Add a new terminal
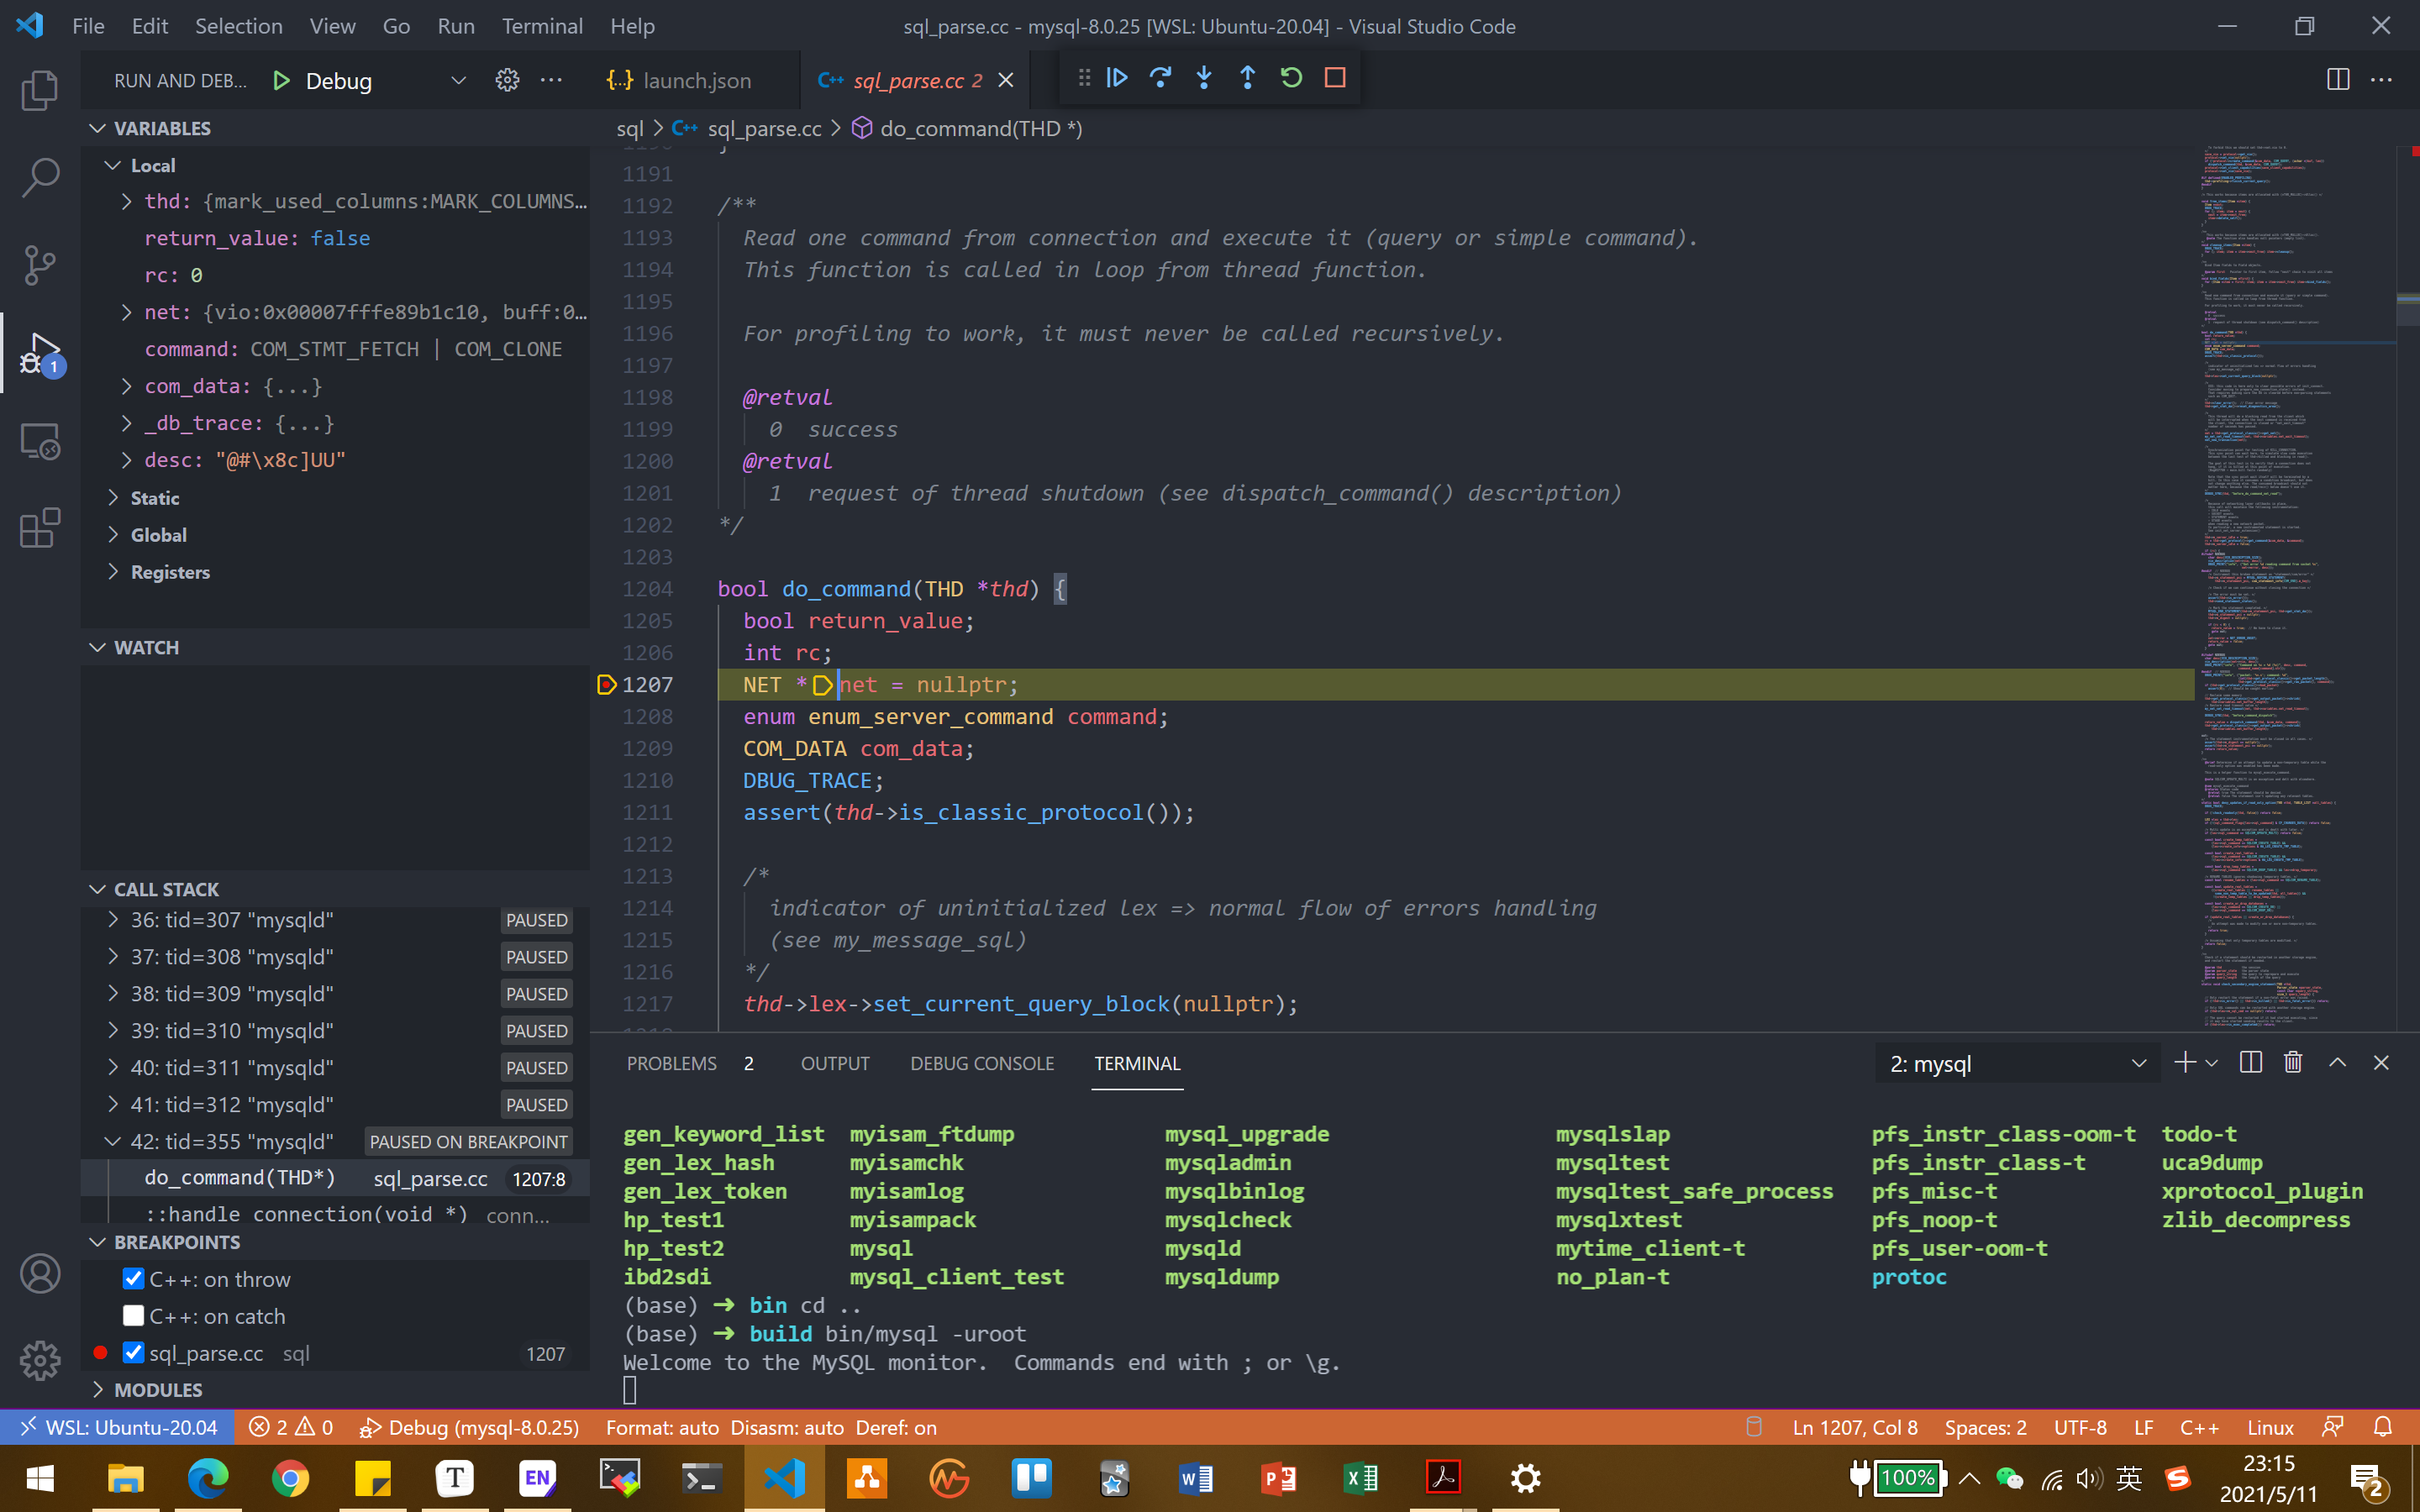 (x=2185, y=1063)
